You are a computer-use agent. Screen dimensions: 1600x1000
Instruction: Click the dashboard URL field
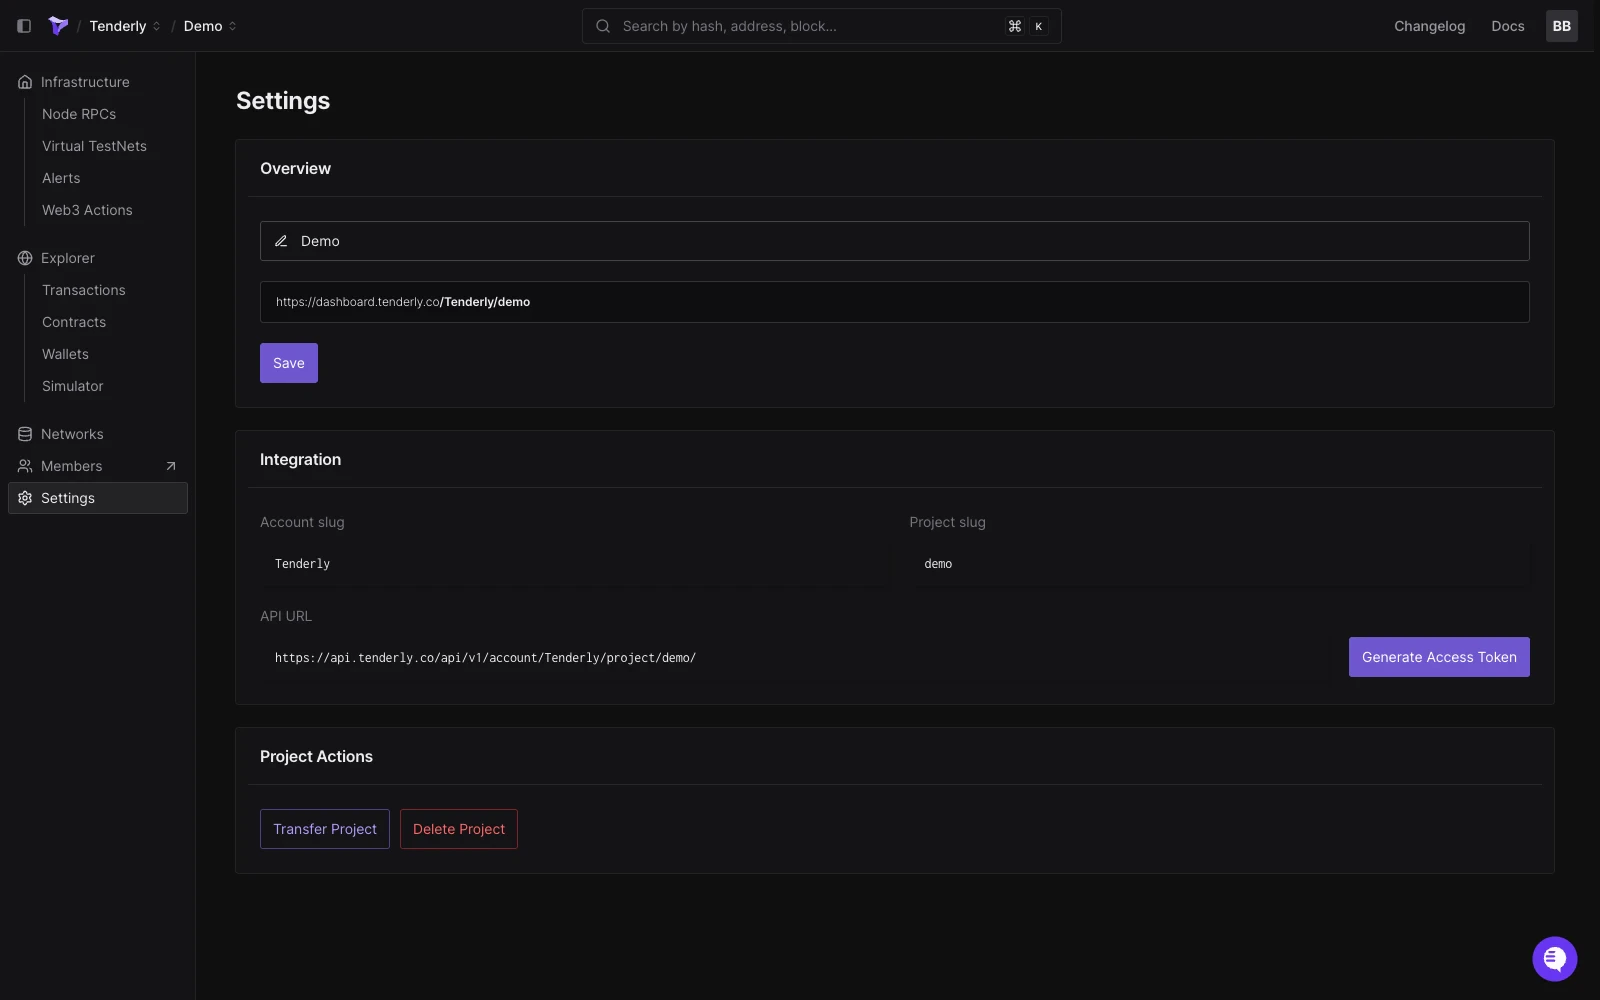click(x=894, y=302)
